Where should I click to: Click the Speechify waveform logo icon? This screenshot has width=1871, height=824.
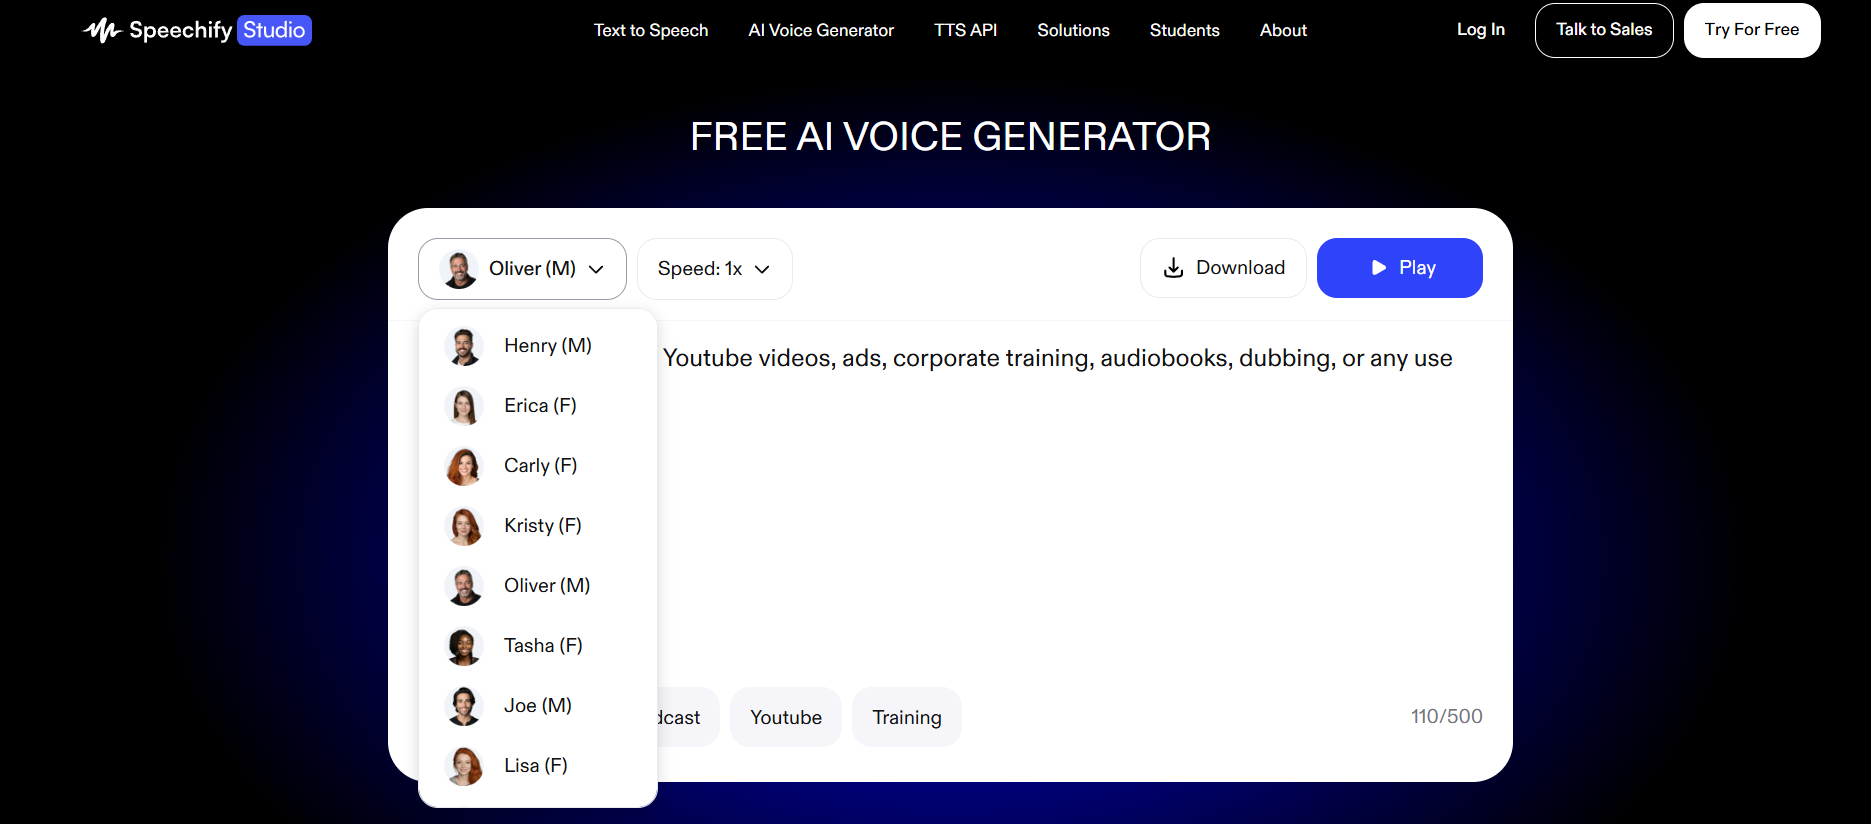(x=102, y=30)
